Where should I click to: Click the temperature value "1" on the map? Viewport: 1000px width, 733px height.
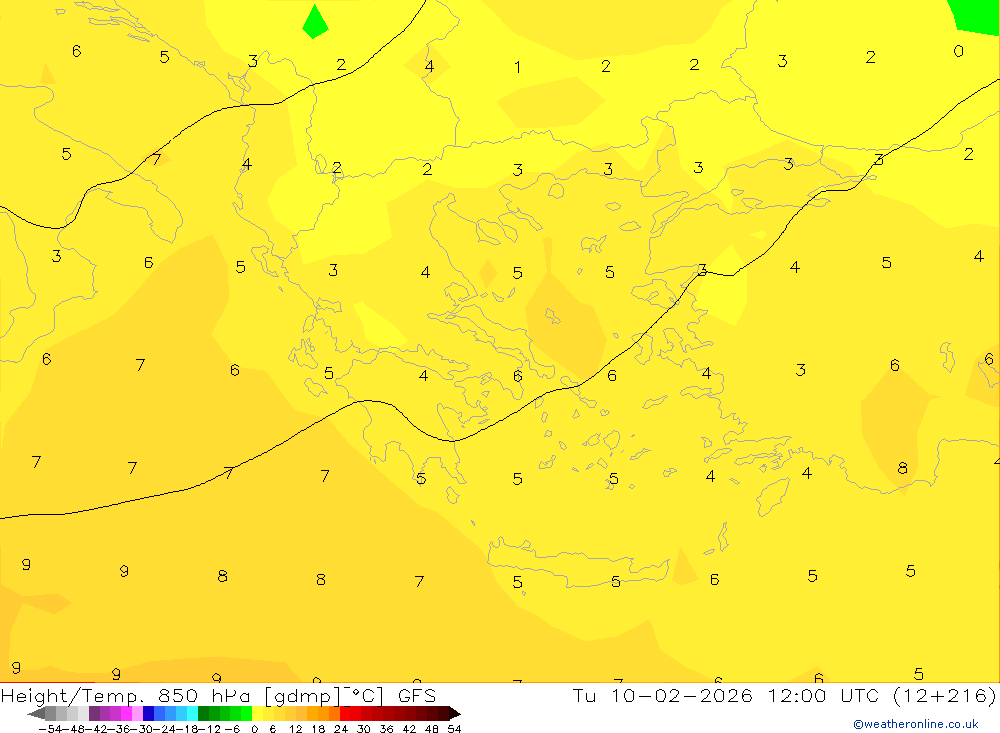click(x=517, y=67)
